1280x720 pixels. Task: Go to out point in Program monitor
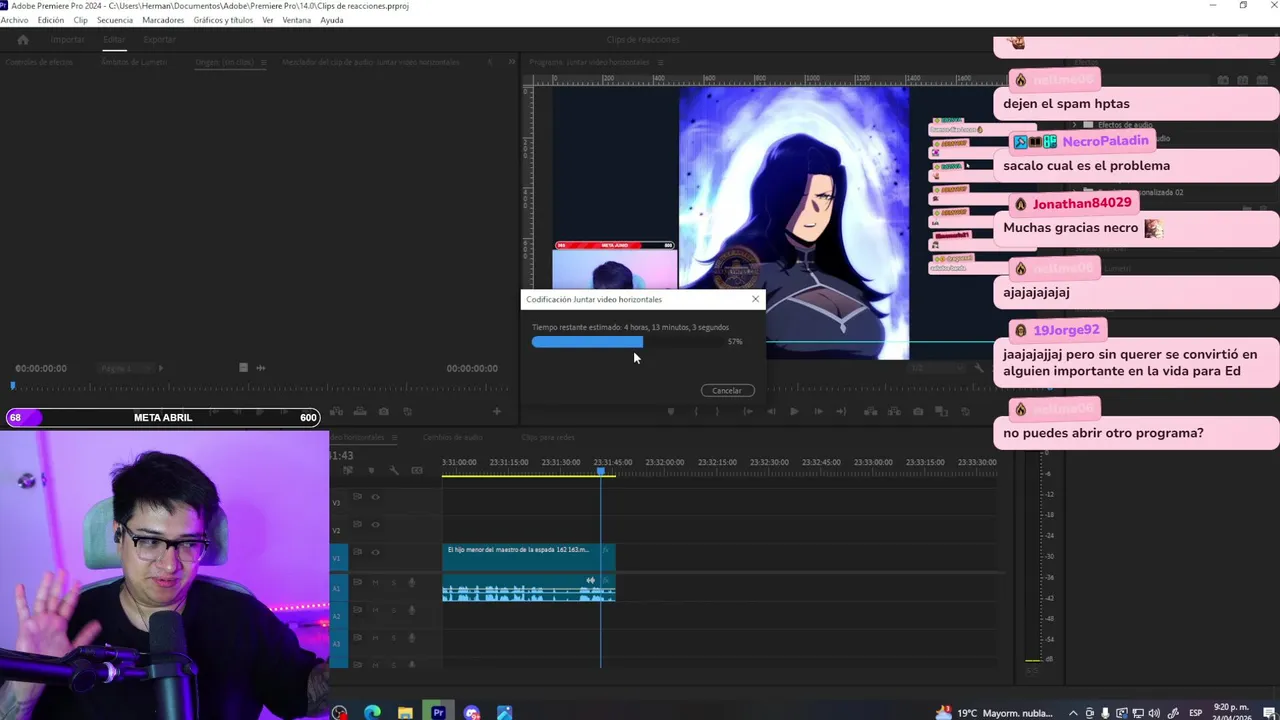point(843,411)
